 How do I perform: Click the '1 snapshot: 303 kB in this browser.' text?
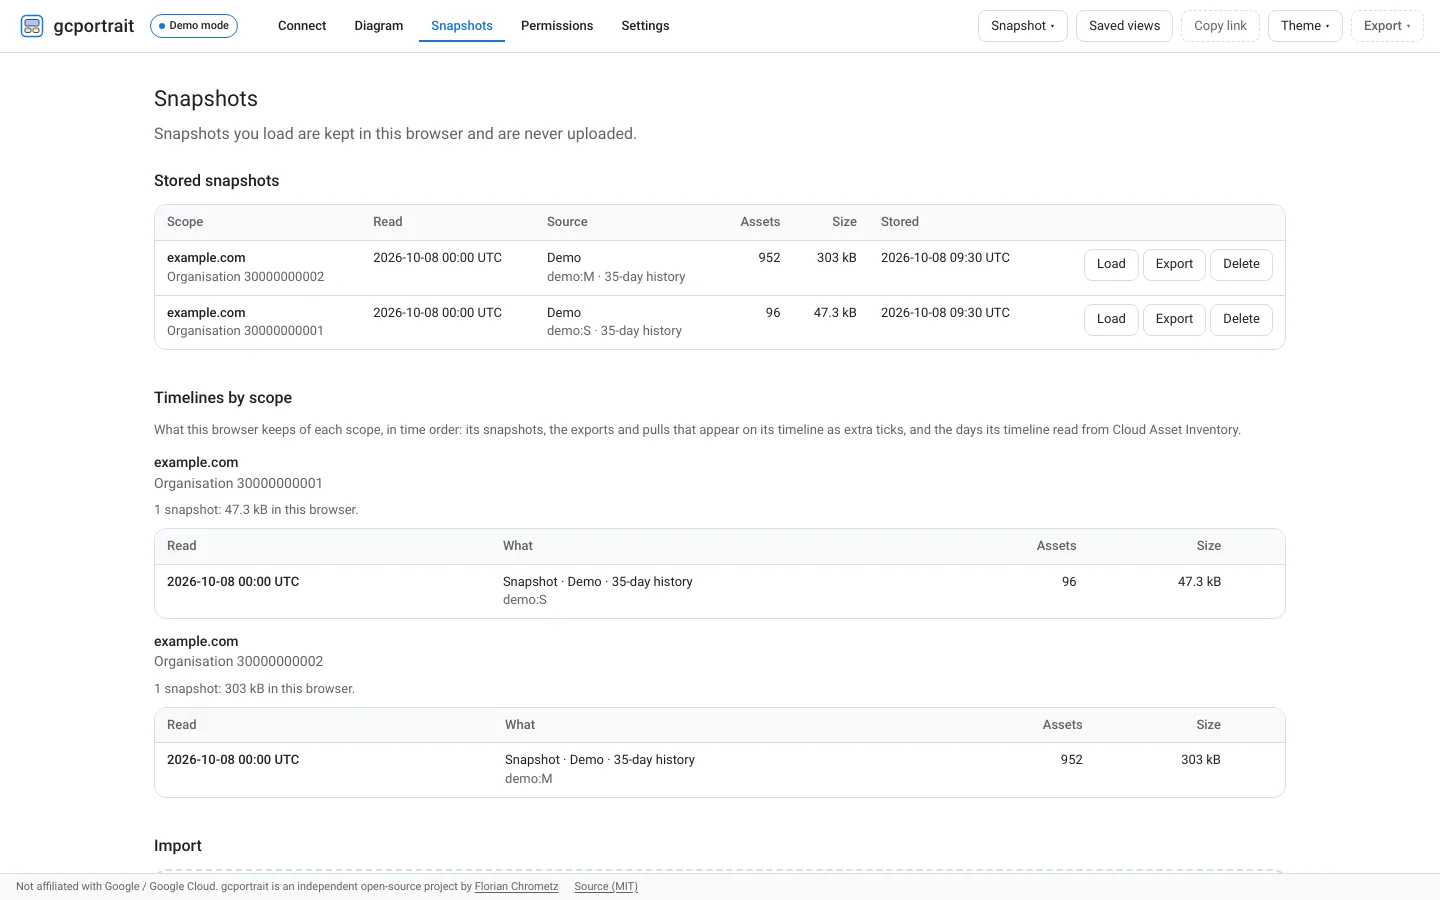pyautogui.click(x=254, y=689)
